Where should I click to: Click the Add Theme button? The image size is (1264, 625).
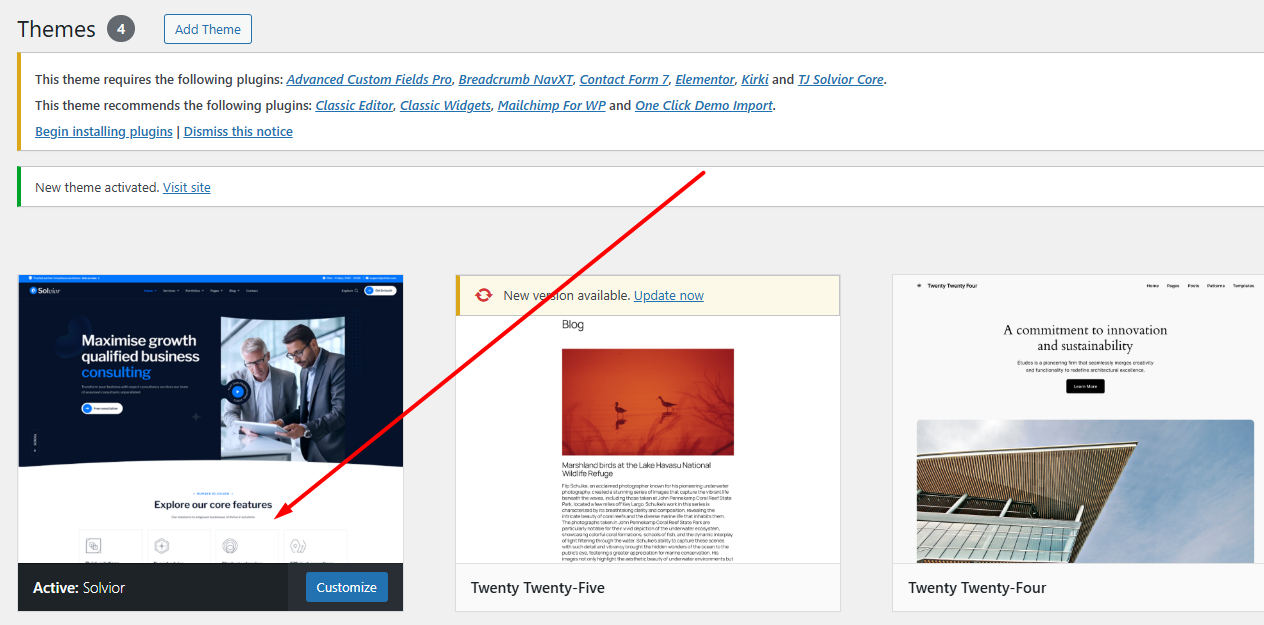(208, 29)
